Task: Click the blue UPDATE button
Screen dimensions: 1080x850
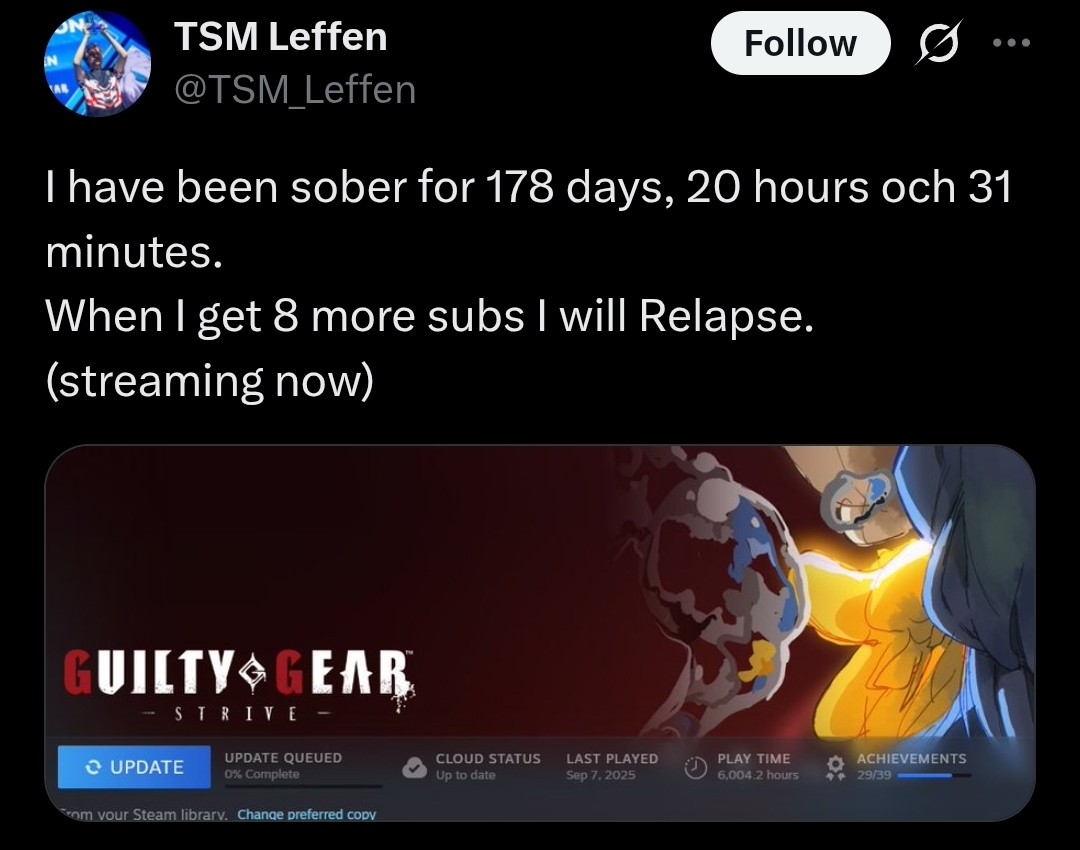Action: (x=134, y=767)
